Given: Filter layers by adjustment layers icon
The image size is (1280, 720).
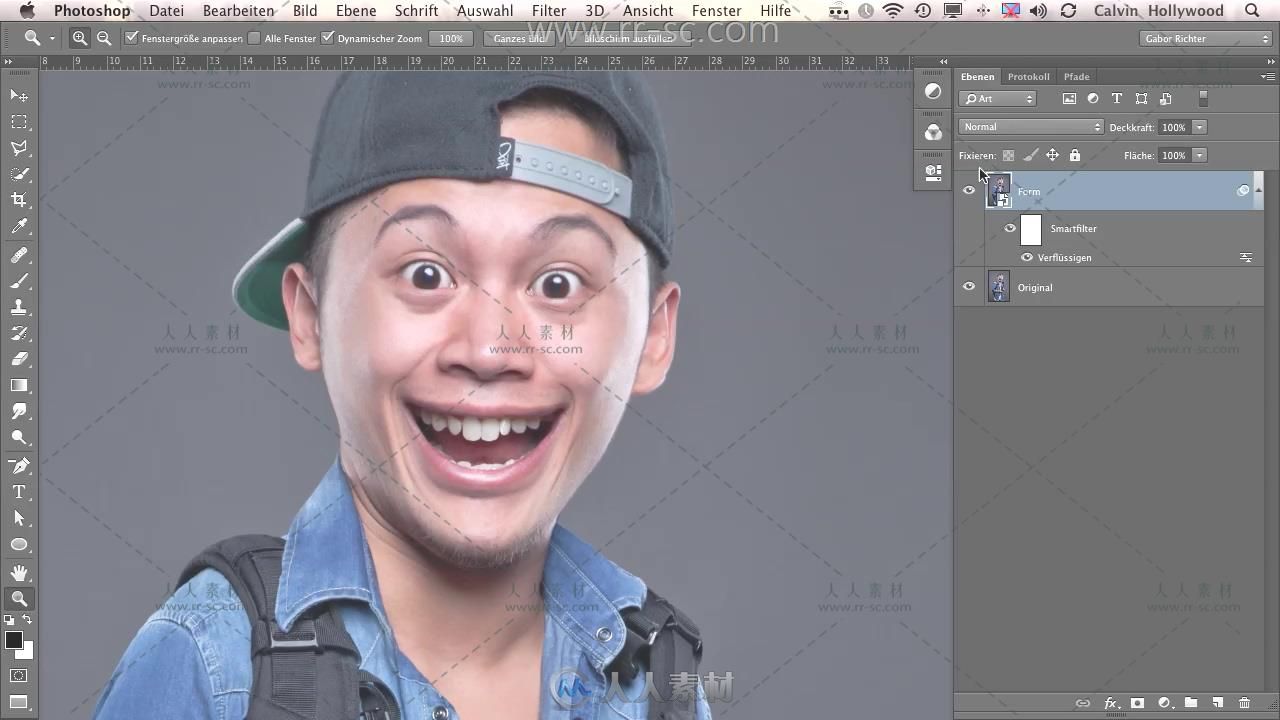Looking at the screenshot, I should coord(1093,99).
